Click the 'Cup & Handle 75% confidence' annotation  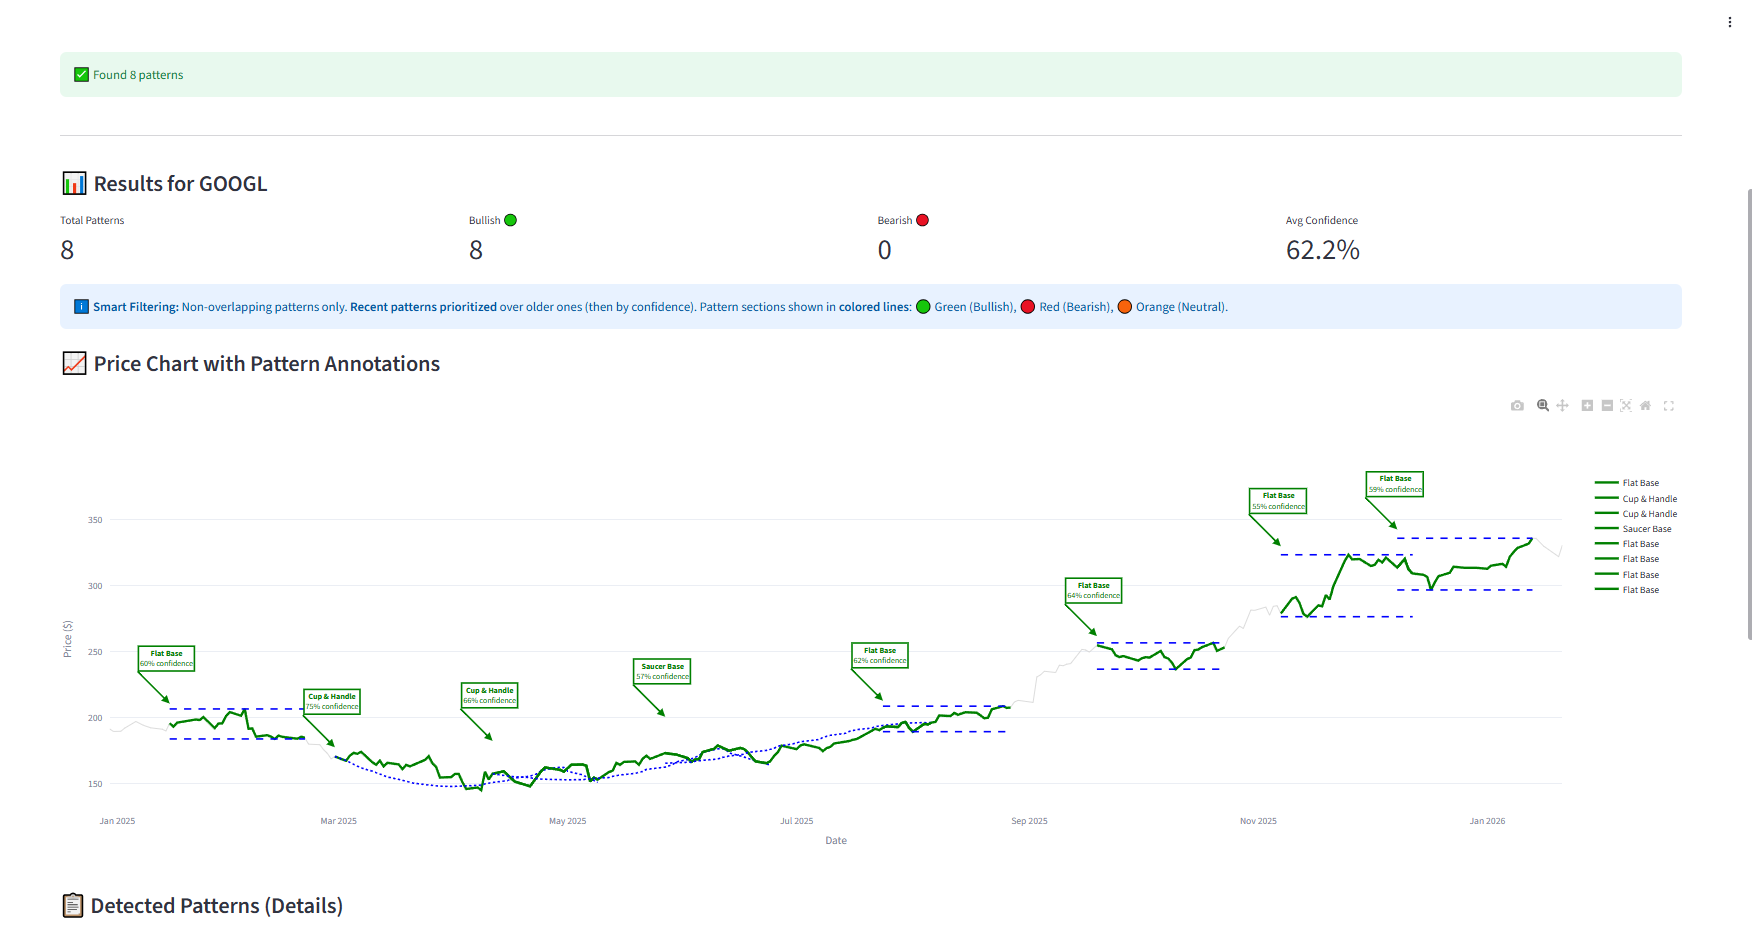click(x=331, y=701)
